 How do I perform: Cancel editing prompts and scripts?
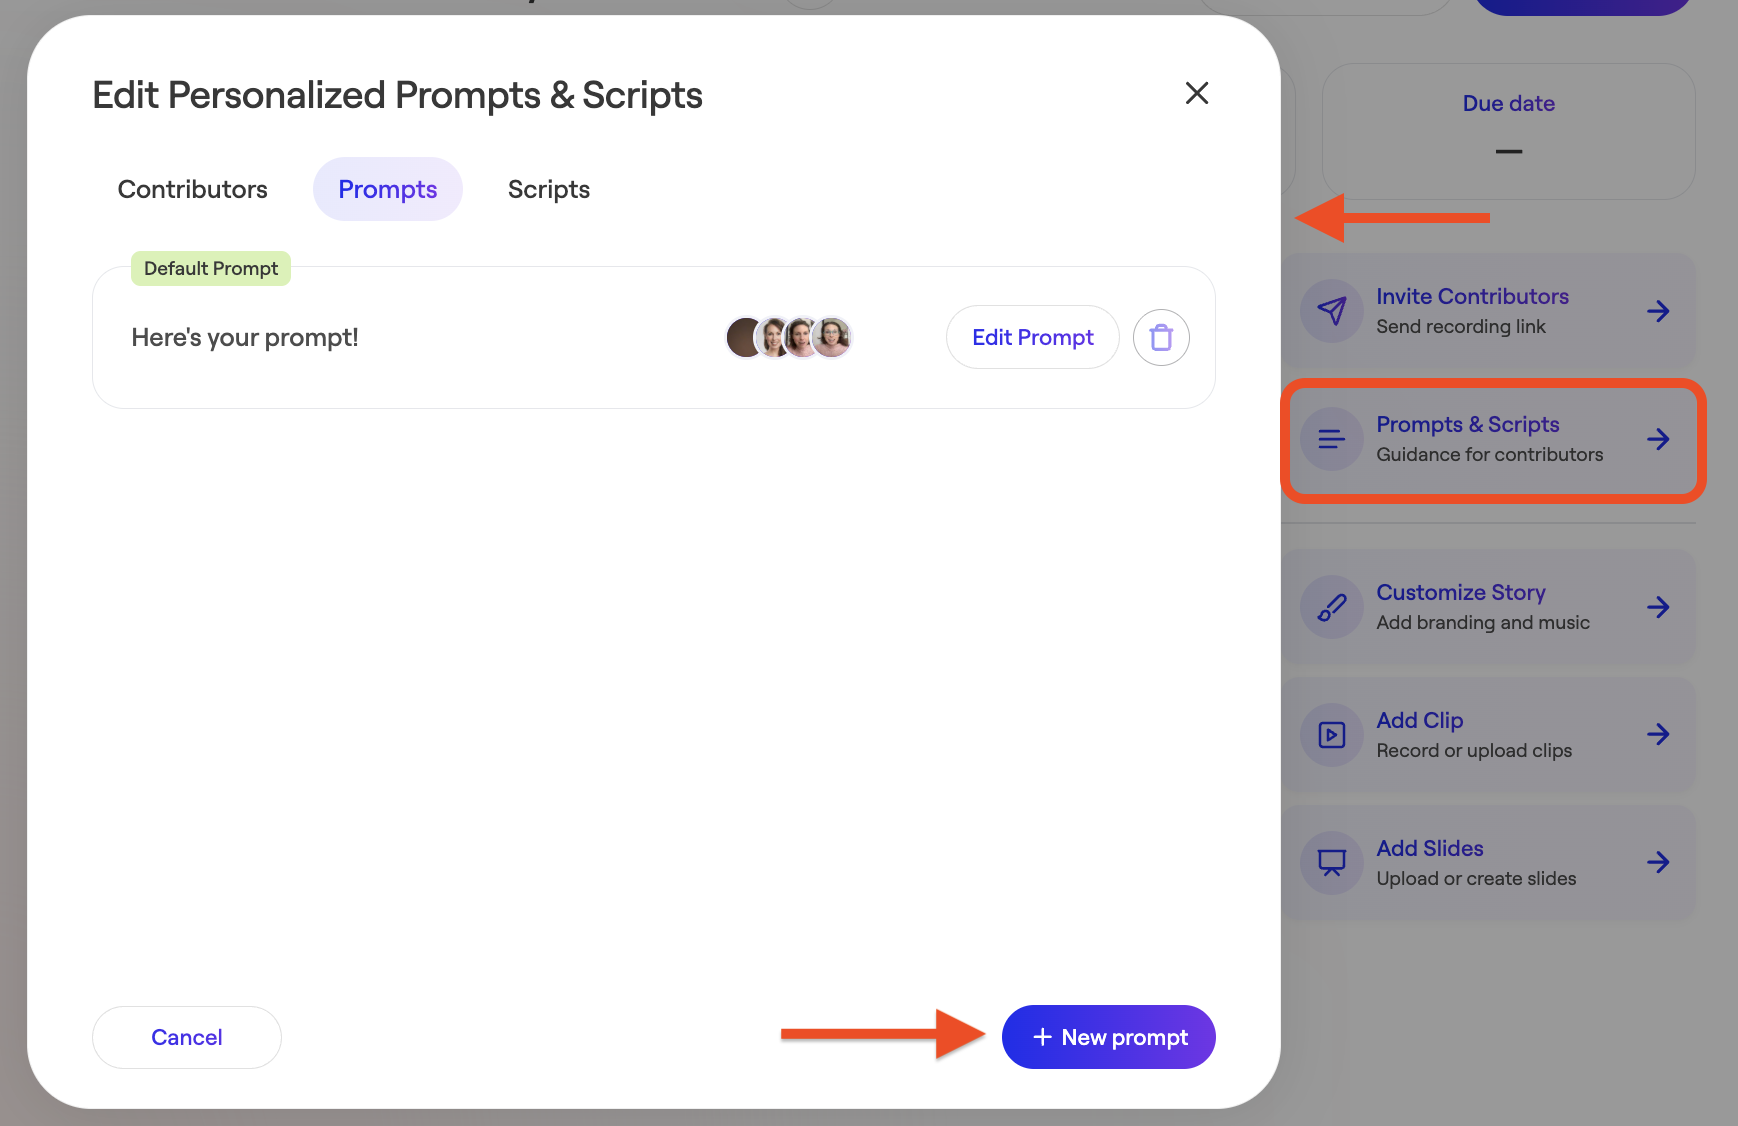187,1037
